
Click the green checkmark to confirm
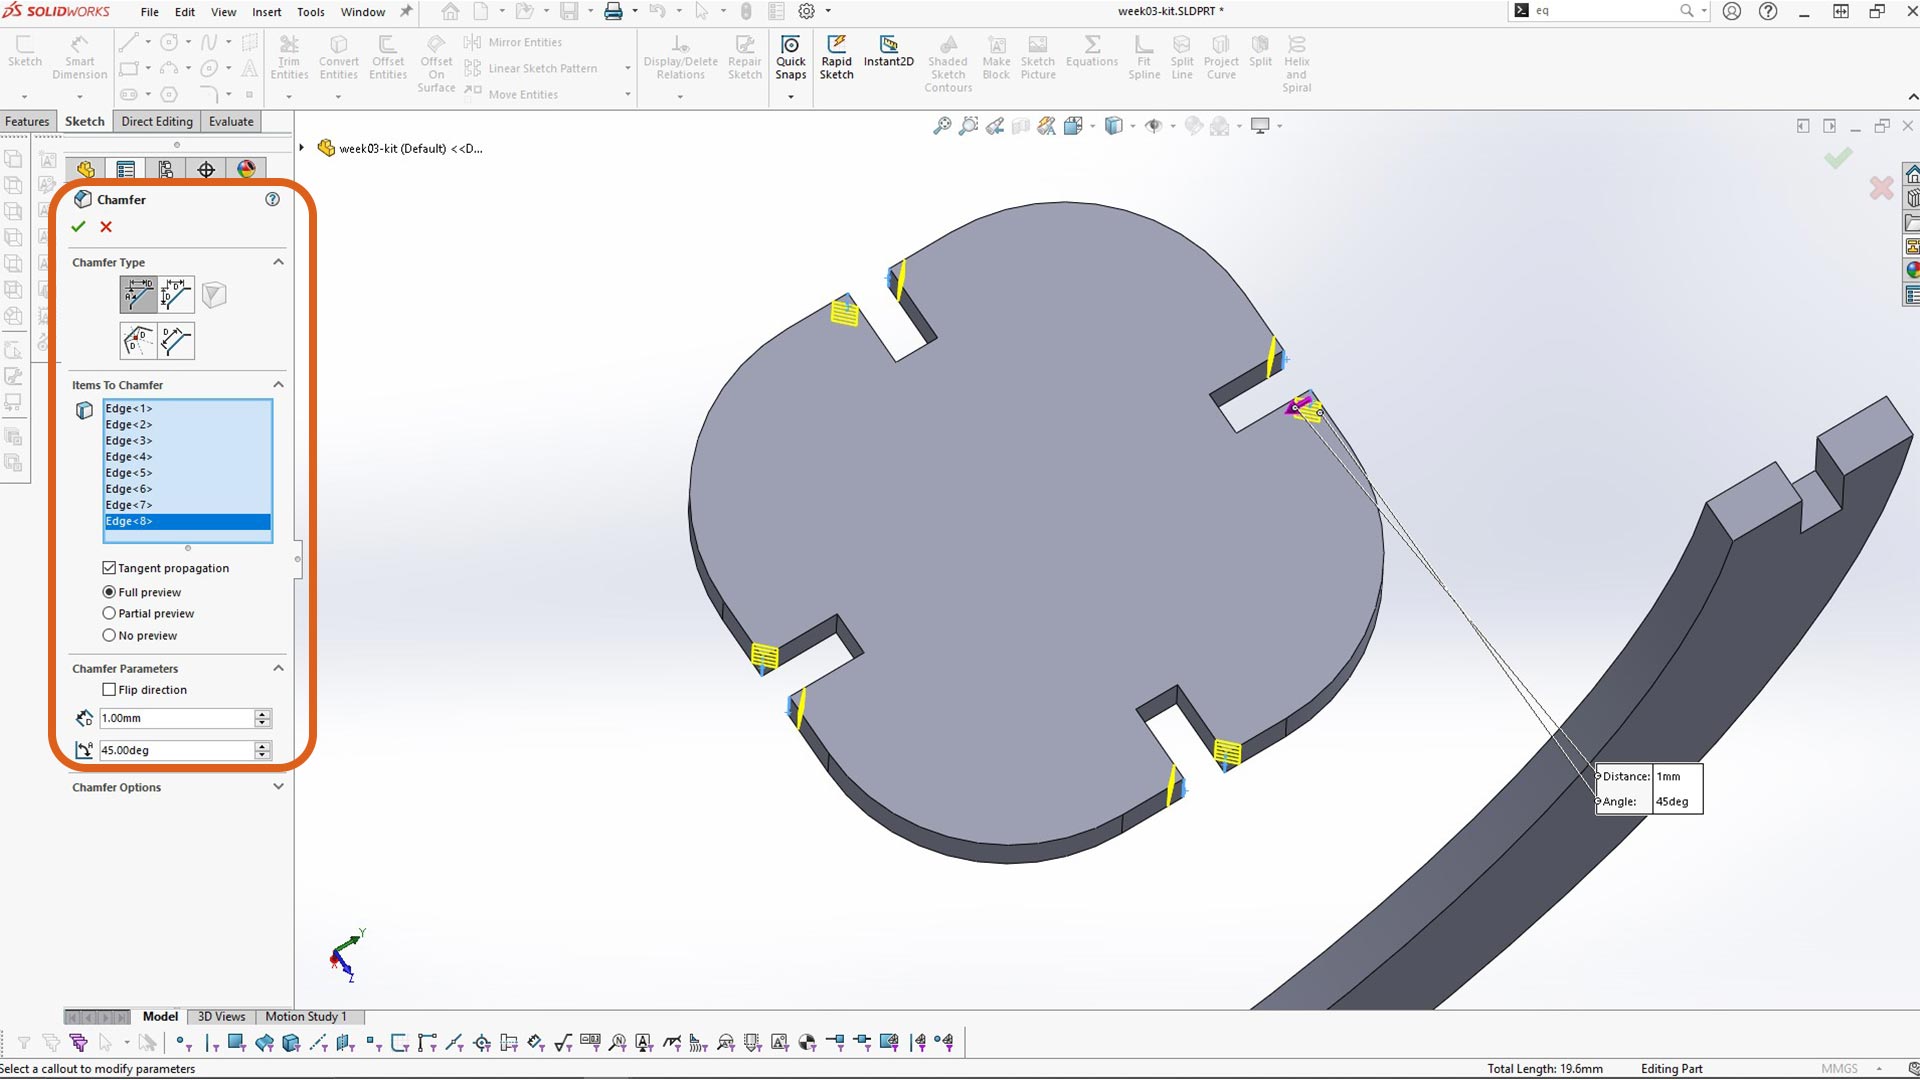pyautogui.click(x=79, y=227)
